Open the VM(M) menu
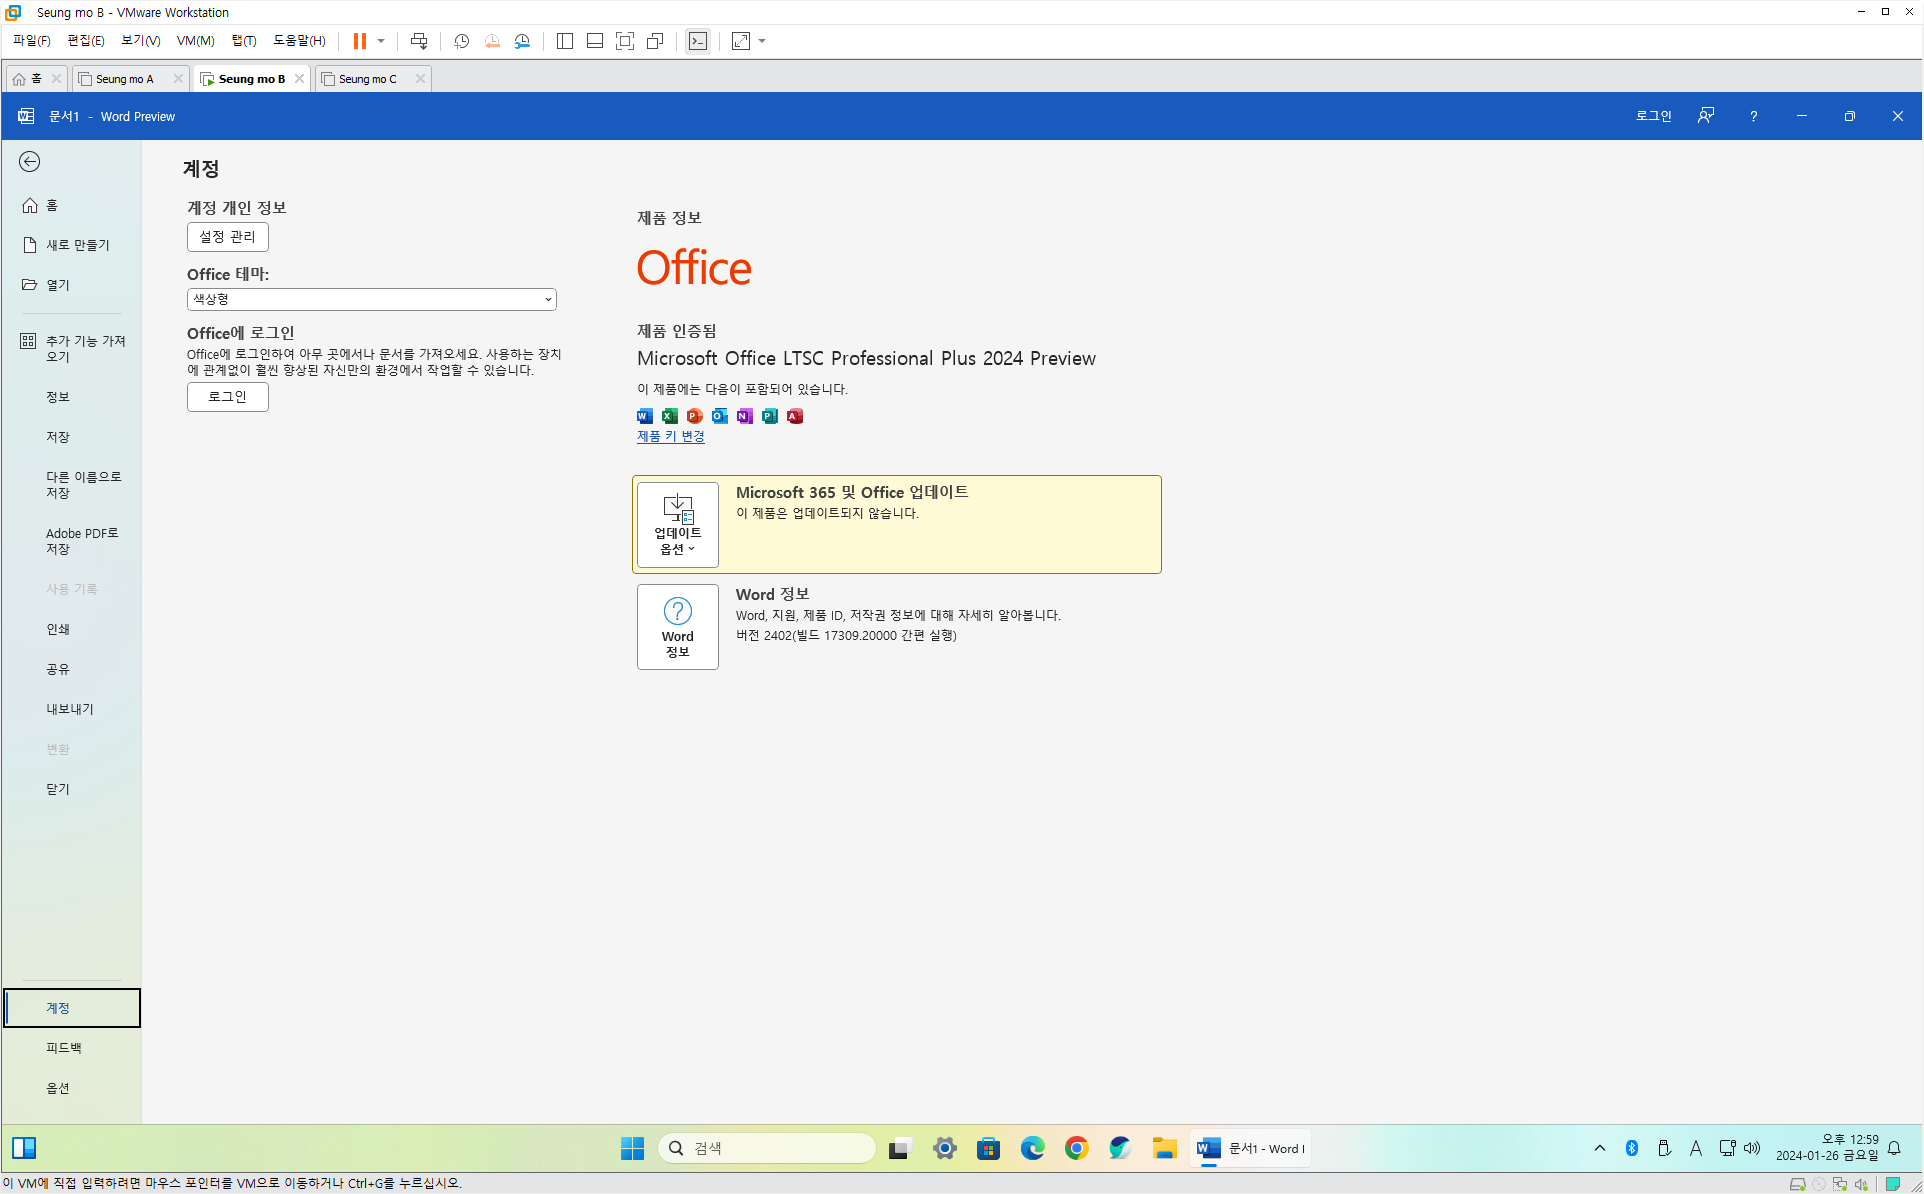The image size is (1924, 1194). click(195, 41)
